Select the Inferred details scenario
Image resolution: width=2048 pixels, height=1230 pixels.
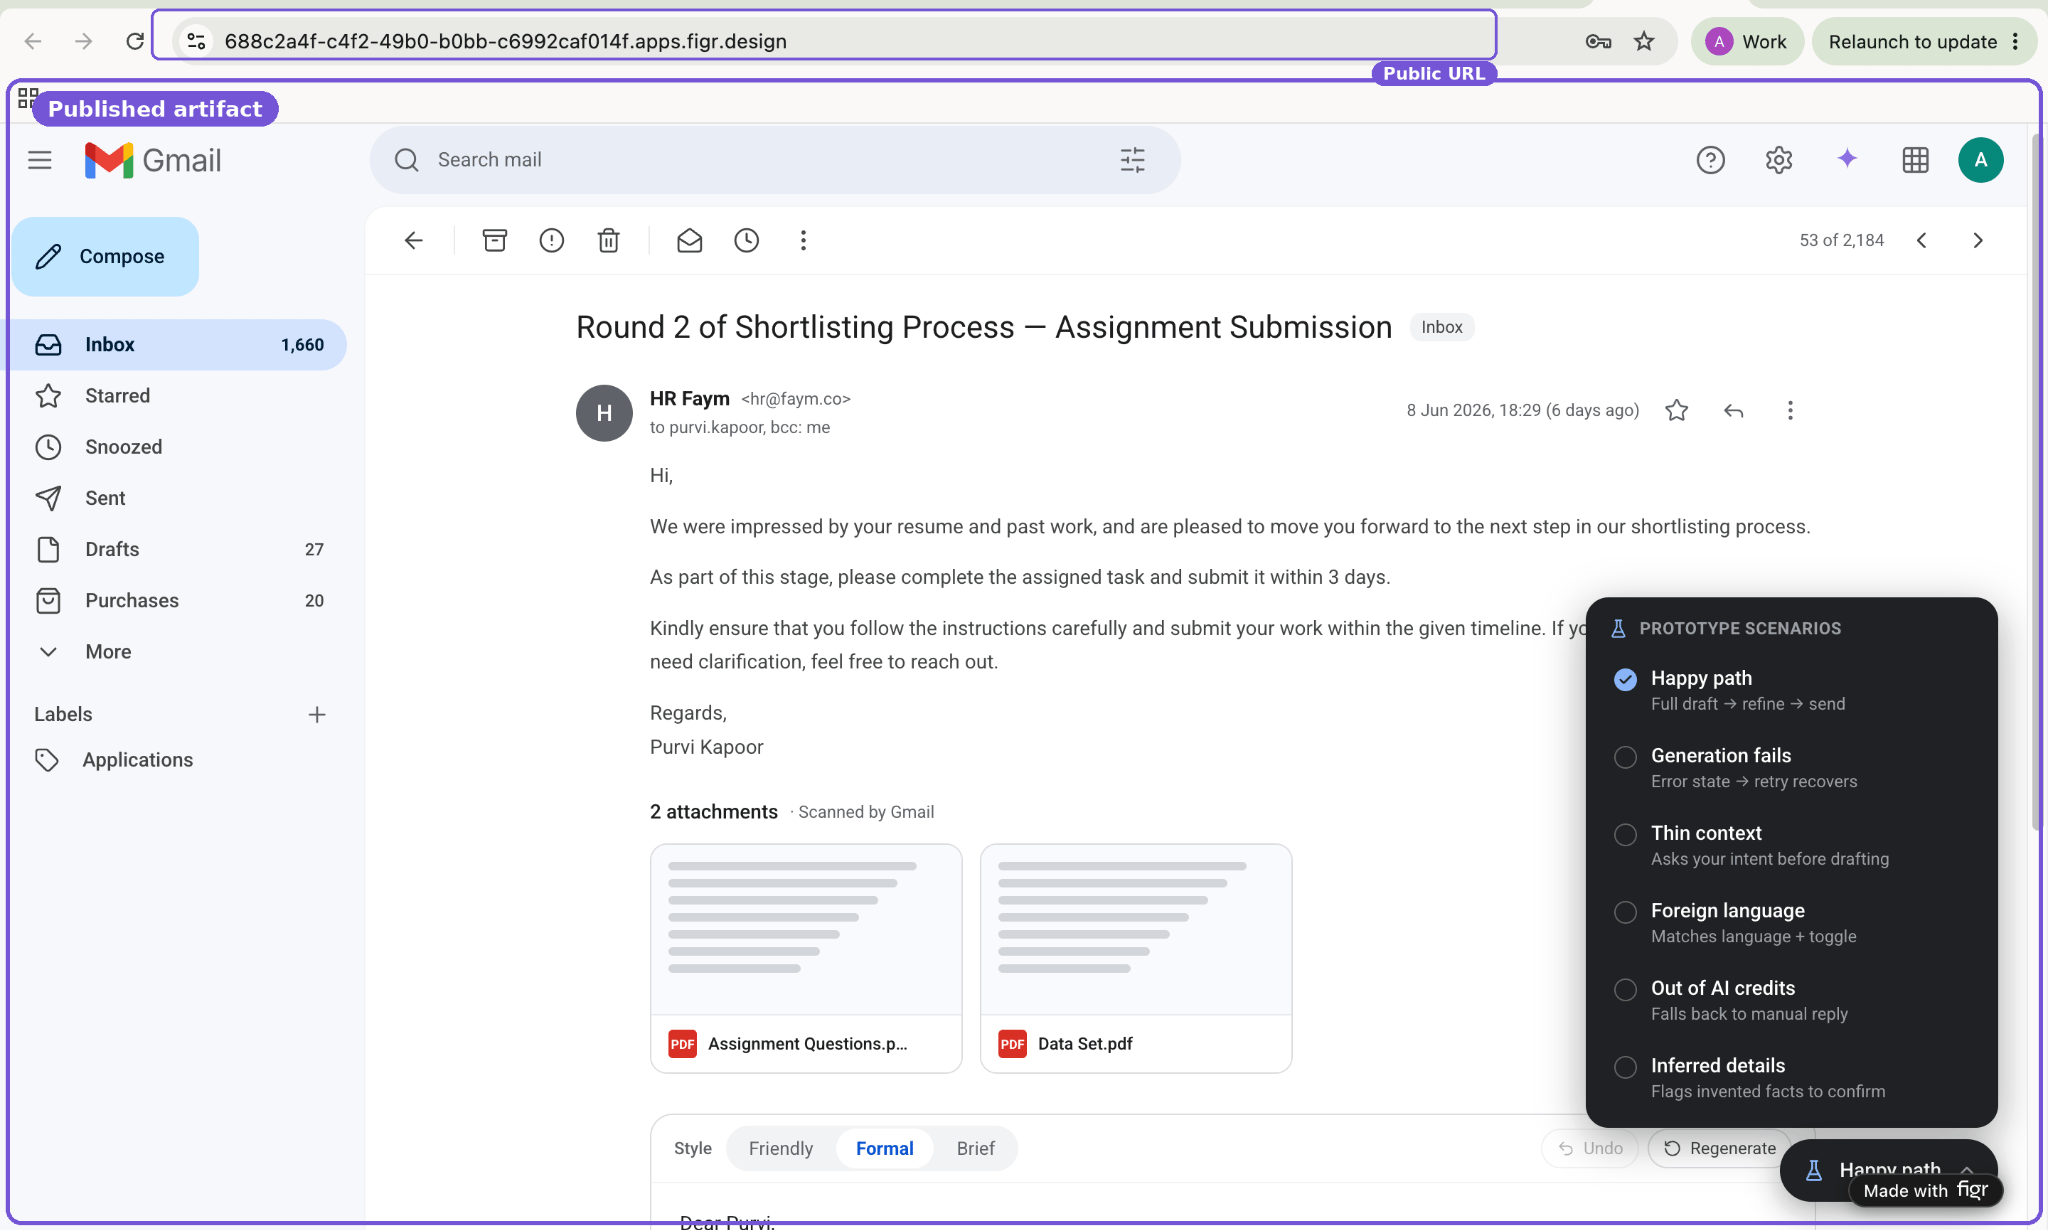coord(1791,1078)
